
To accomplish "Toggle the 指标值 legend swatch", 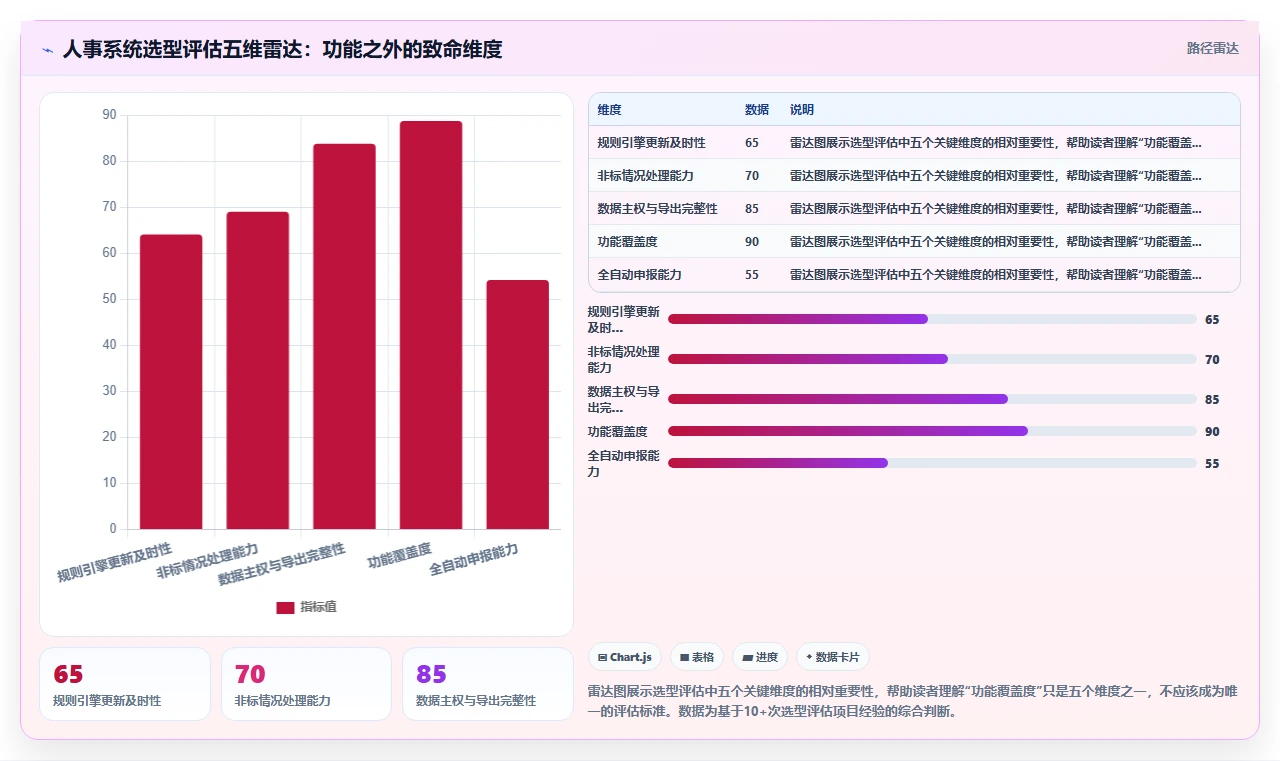I will point(285,607).
